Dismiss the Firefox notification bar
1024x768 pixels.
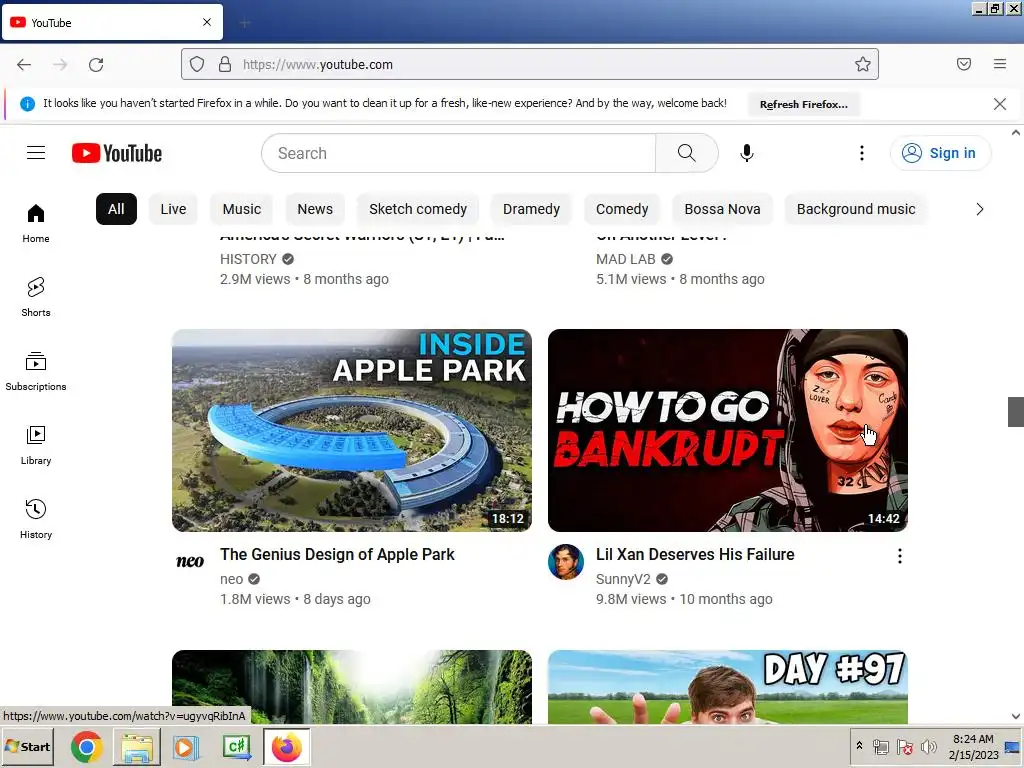pyautogui.click(x=999, y=104)
